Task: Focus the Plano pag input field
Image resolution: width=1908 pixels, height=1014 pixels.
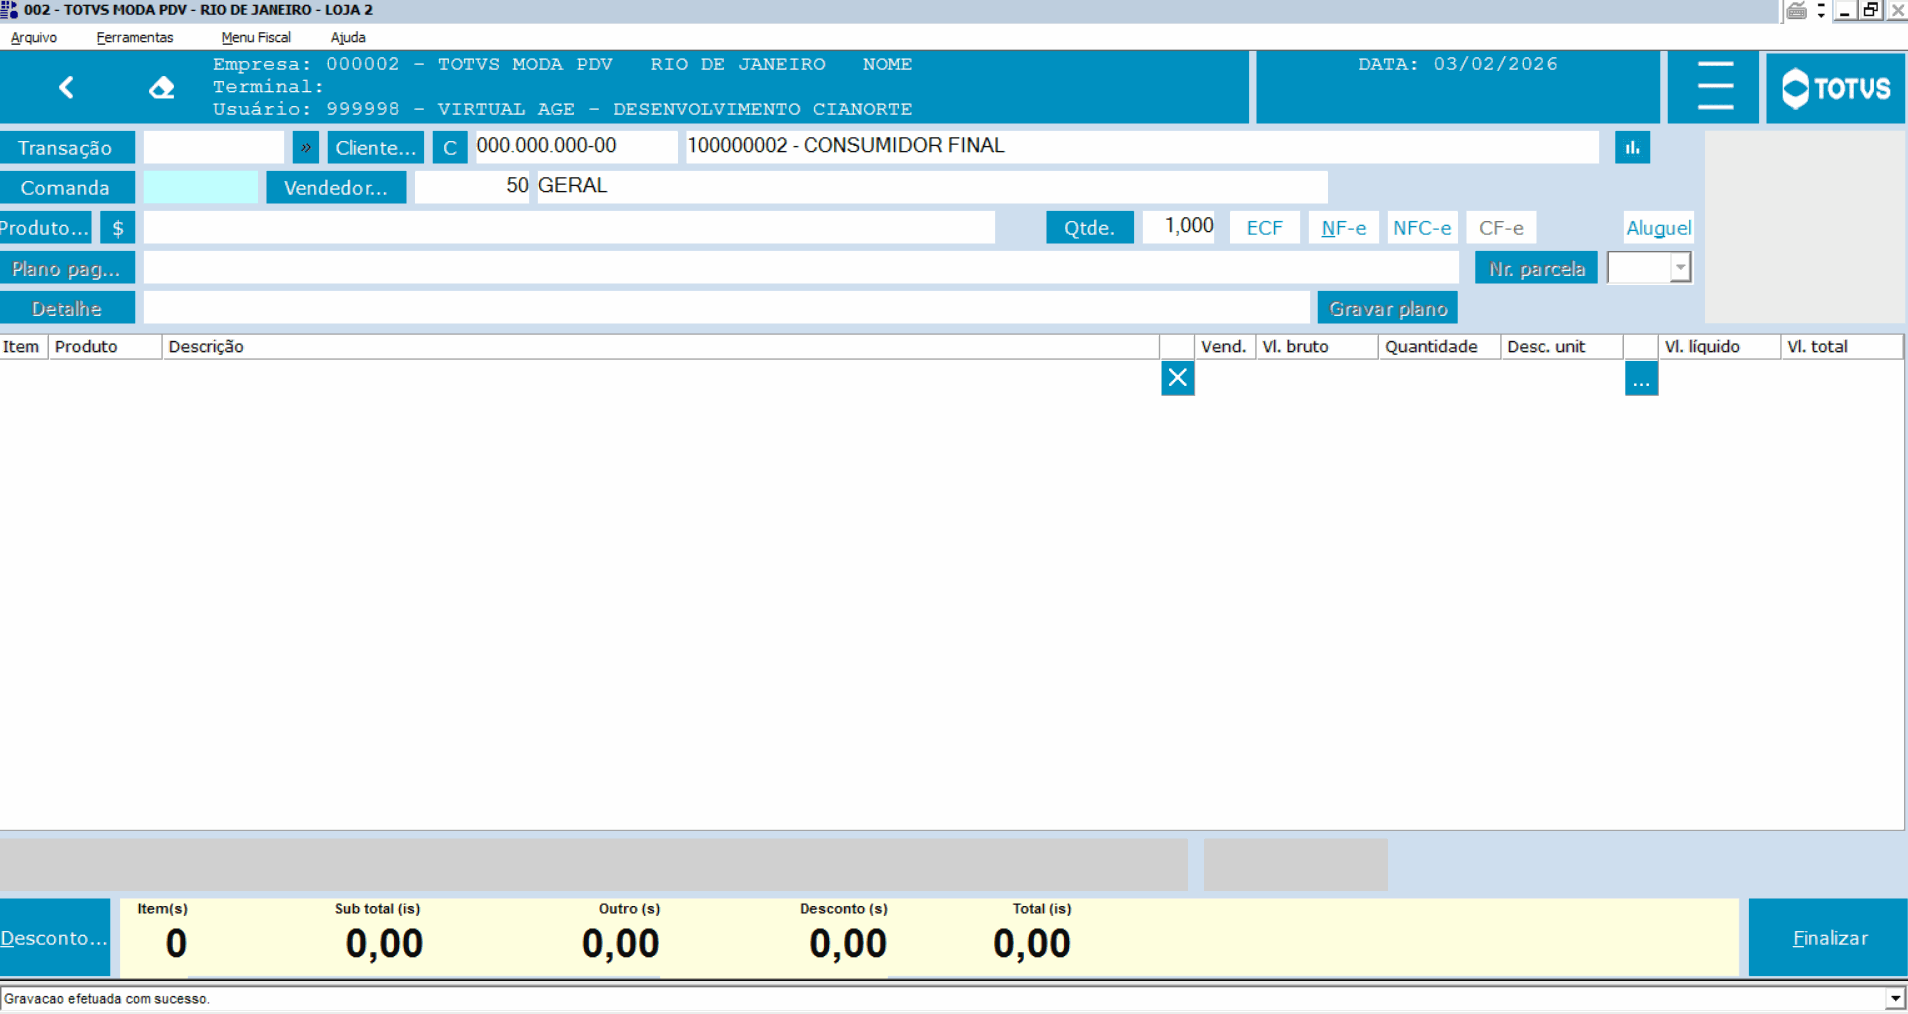Action: tap(801, 268)
